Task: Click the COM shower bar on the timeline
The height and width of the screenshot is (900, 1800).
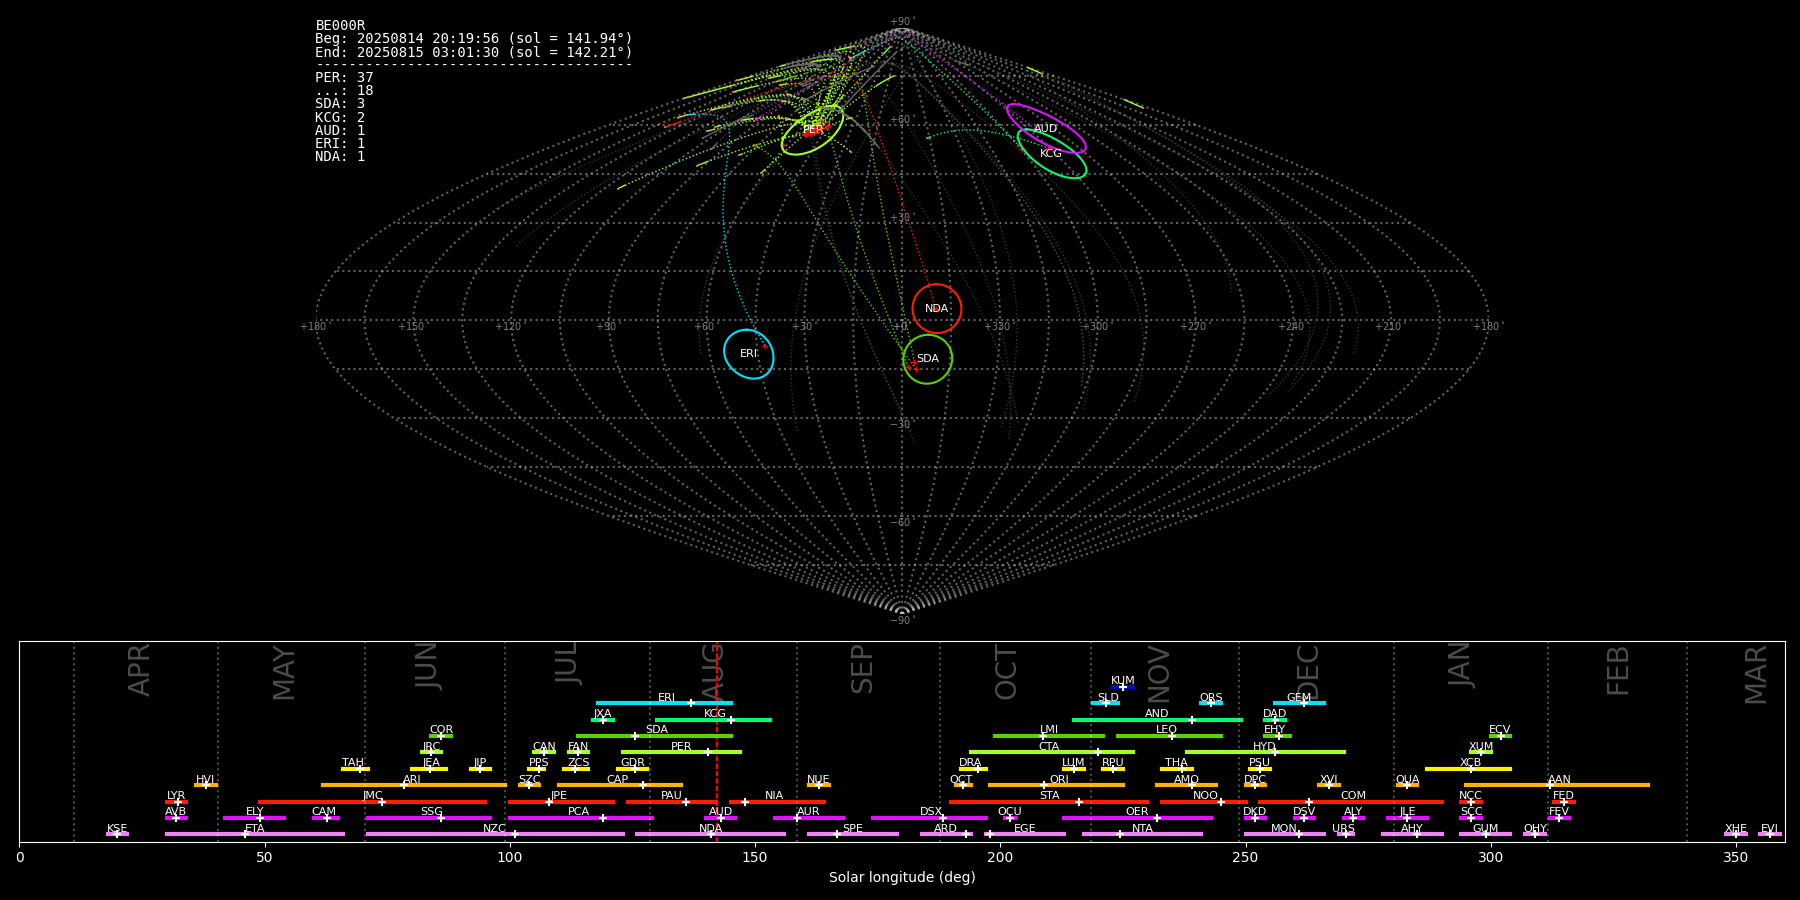Action: (1351, 802)
